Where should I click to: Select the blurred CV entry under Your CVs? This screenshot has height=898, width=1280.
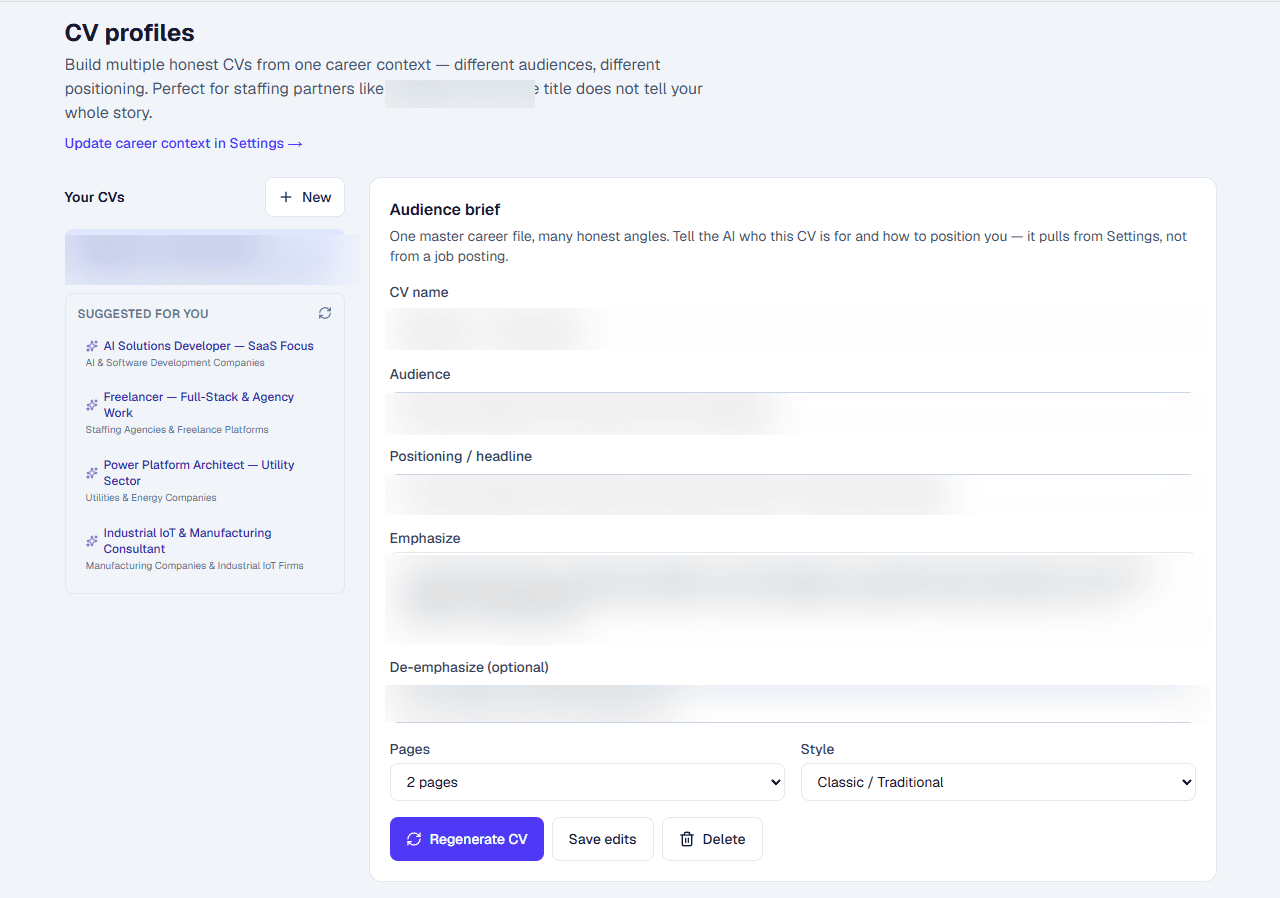coord(205,257)
